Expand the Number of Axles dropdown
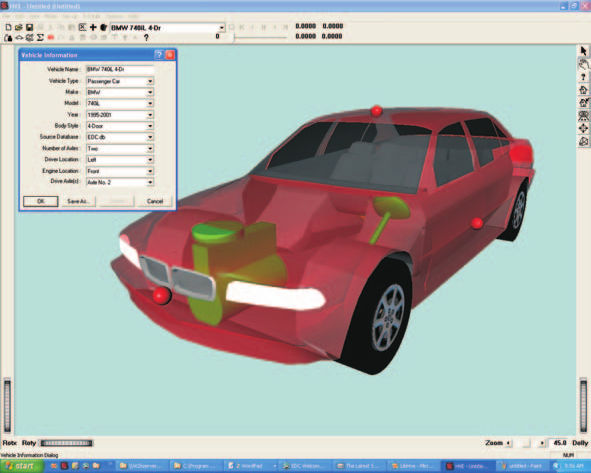Screen dimensions: 591x473 pyautogui.click(x=150, y=148)
